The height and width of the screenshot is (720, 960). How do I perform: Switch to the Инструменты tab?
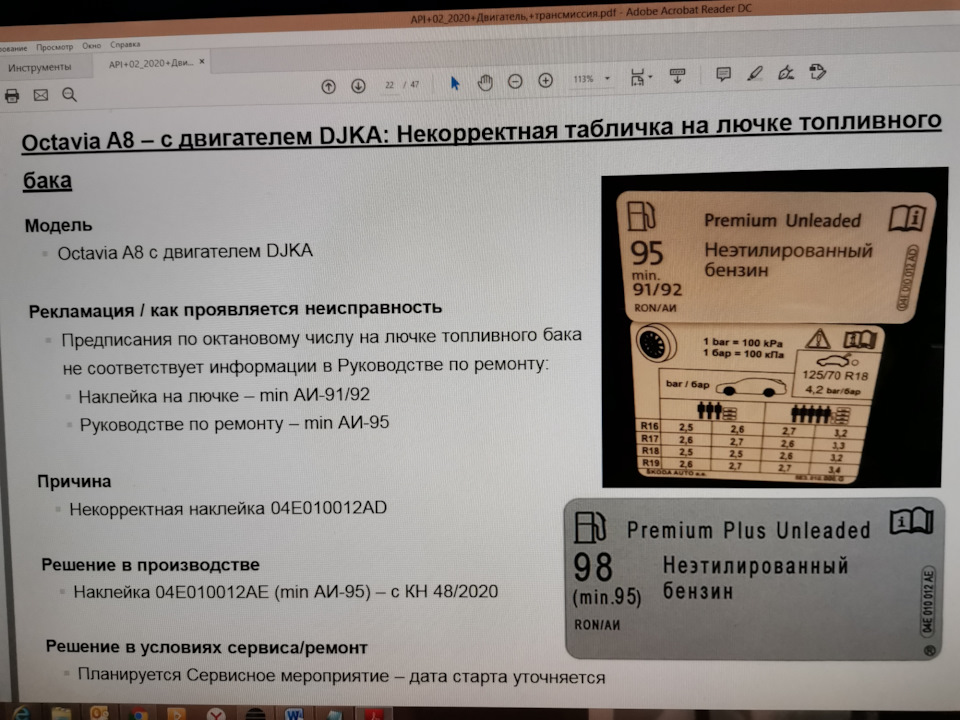[x=40, y=67]
